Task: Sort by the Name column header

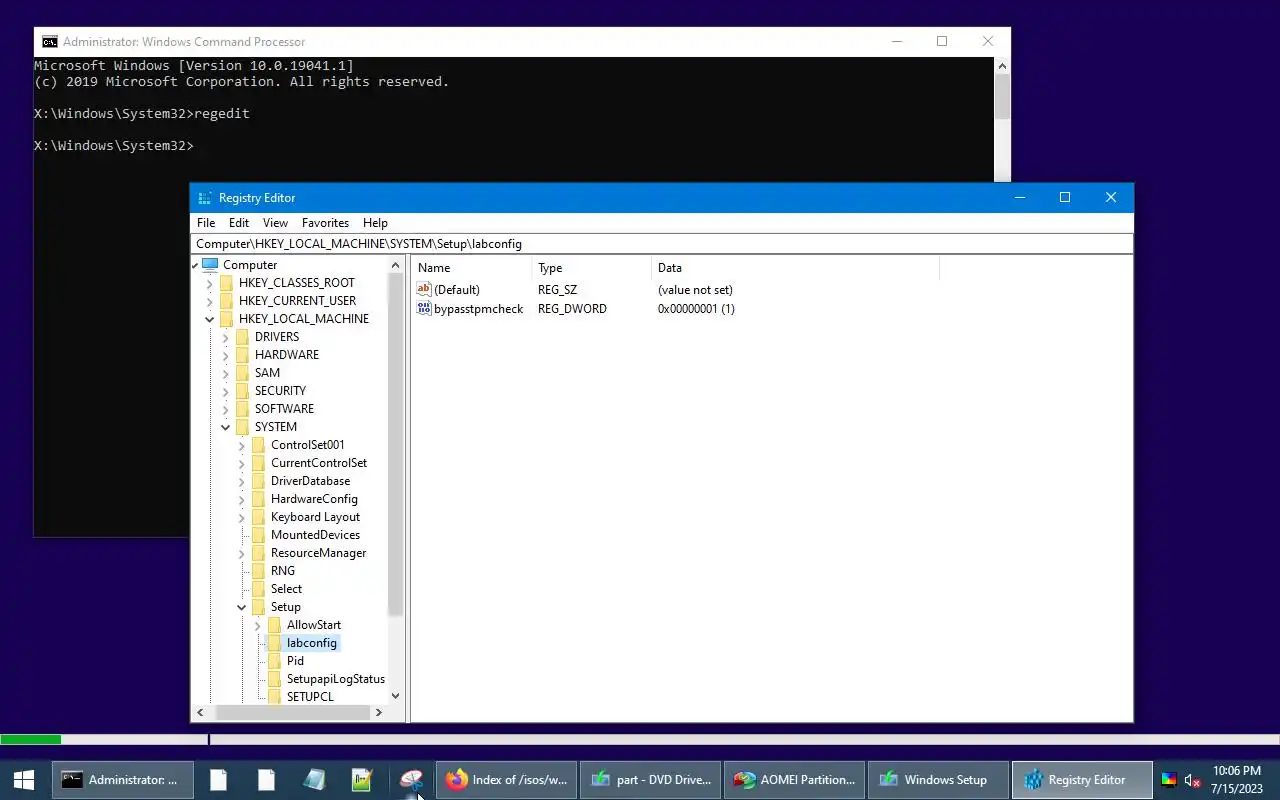Action: [472, 268]
